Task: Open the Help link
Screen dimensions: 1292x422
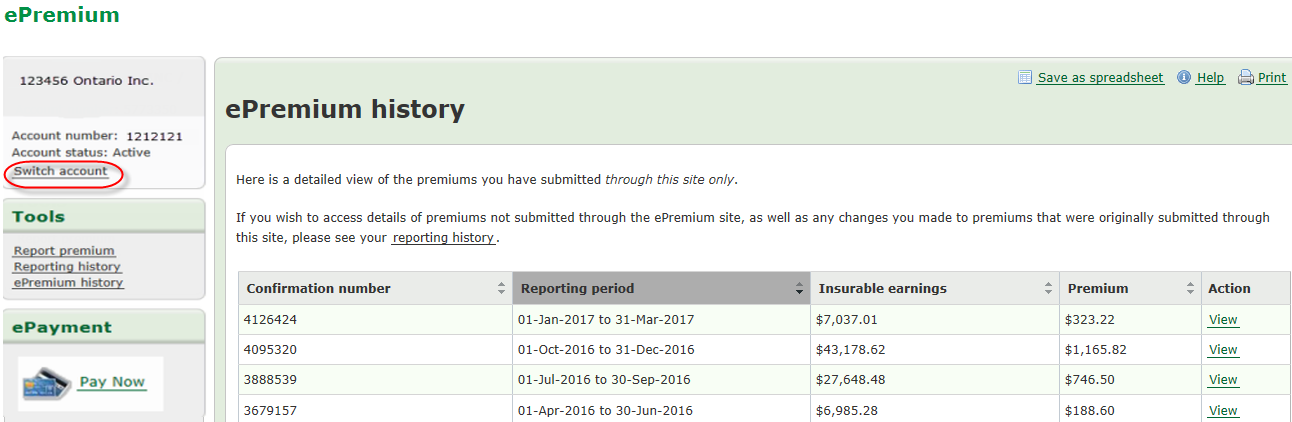Action: (x=1210, y=78)
